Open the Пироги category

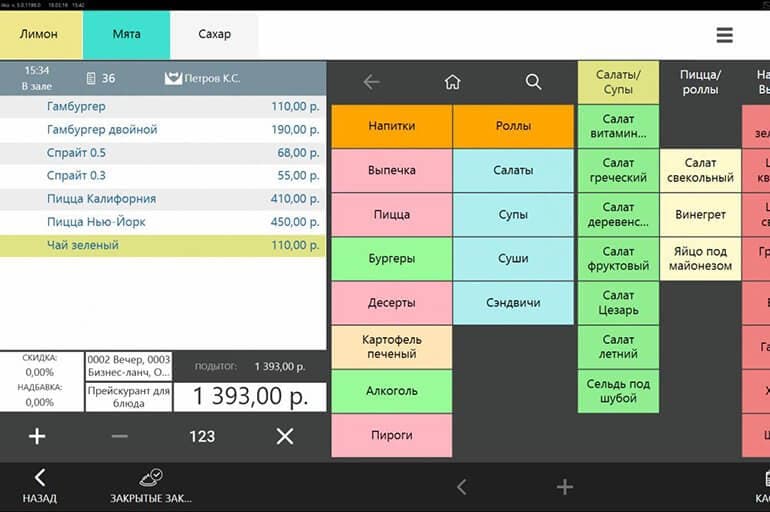(392, 435)
